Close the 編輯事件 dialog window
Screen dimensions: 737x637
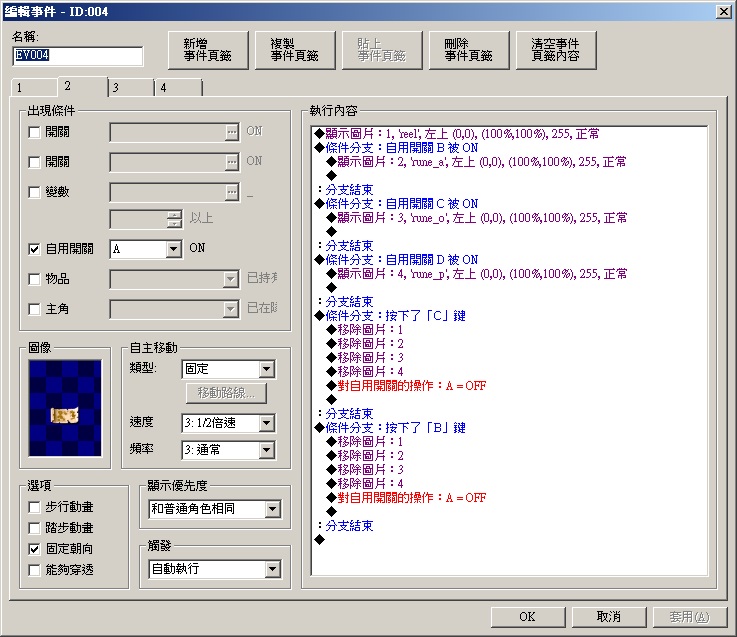pyautogui.click(x=723, y=12)
